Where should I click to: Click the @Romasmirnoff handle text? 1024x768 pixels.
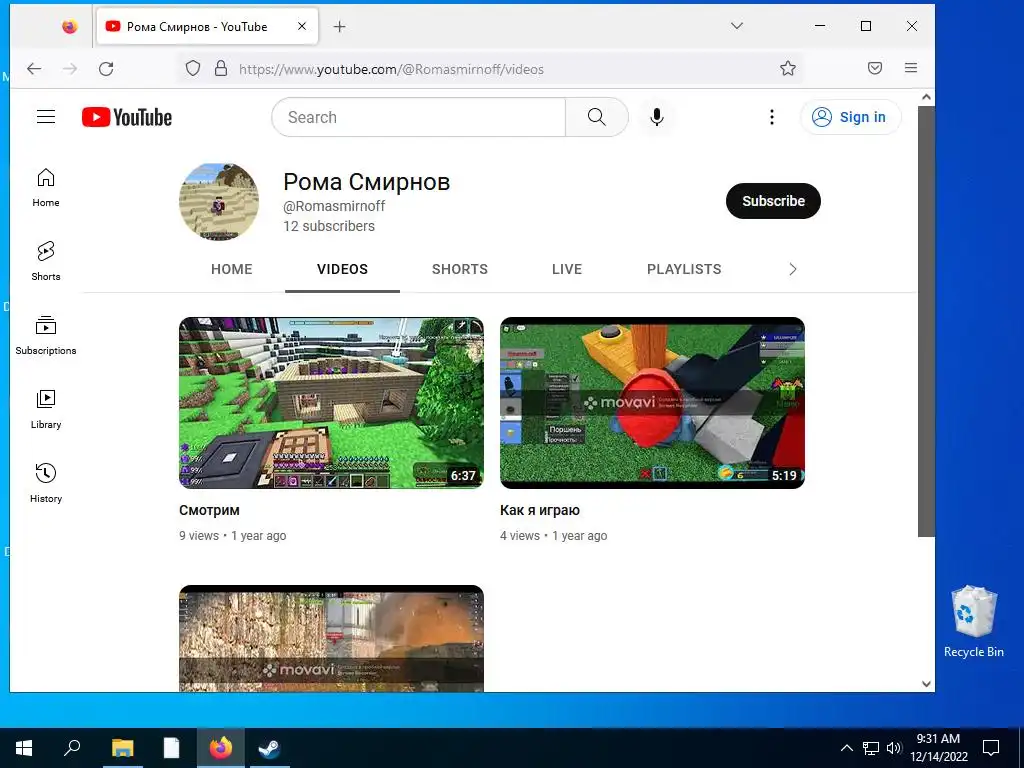(334, 206)
